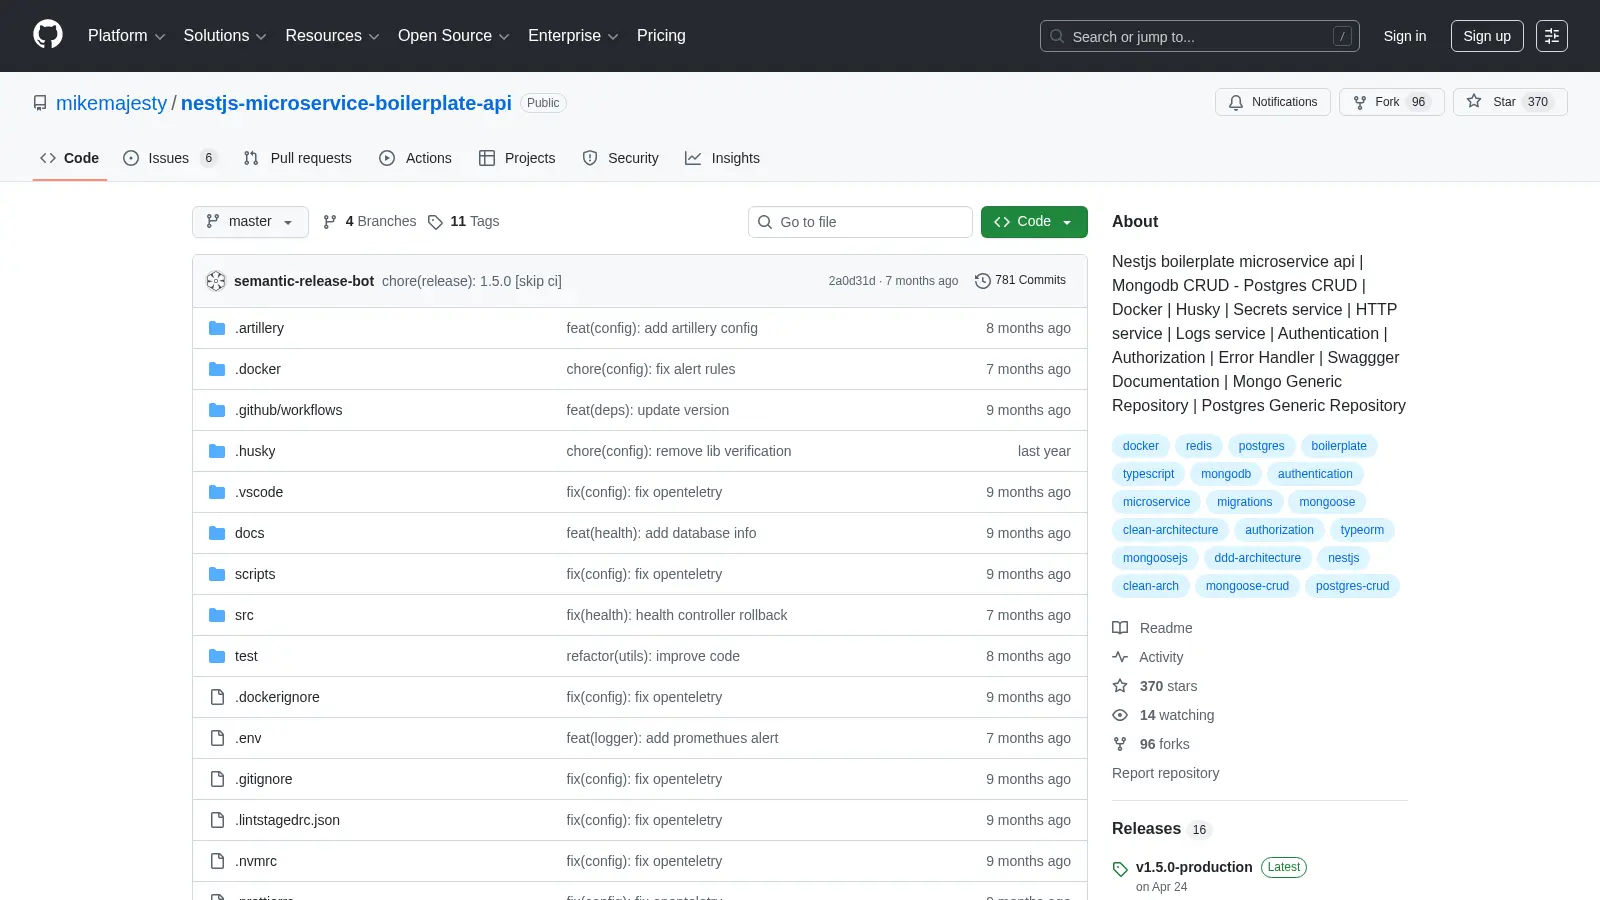The width and height of the screenshot is (1600, 900).
Task: Click the search magnifier icon in header
Action: [1057, 36]
